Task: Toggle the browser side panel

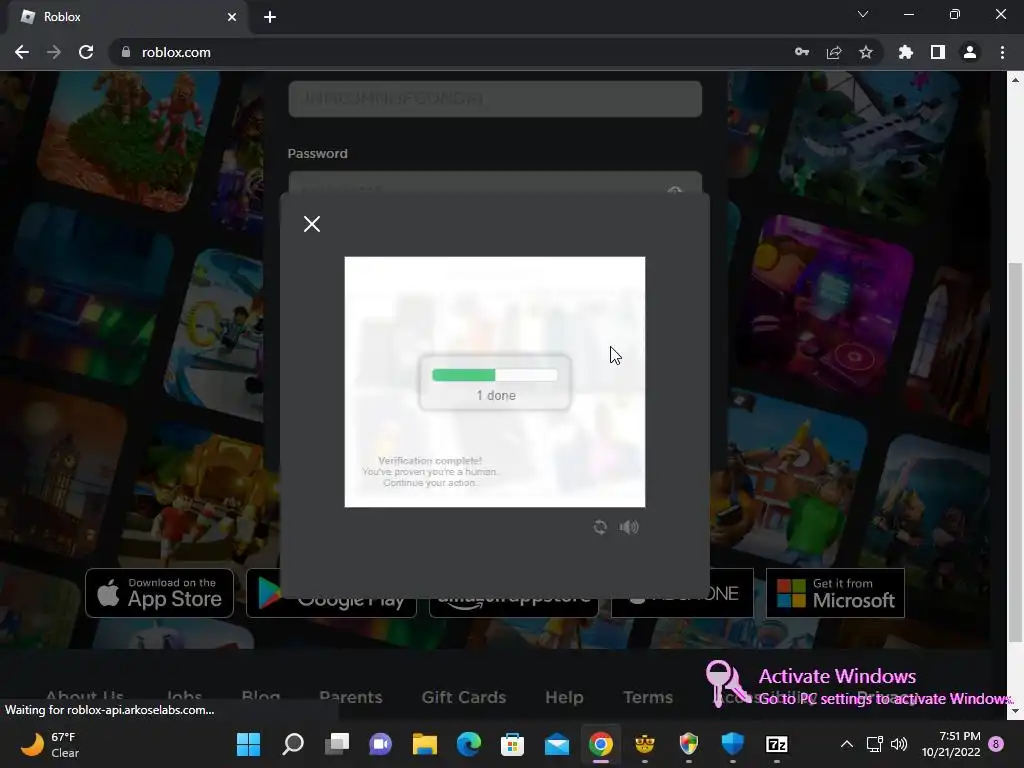Action: tap(938, 52)
